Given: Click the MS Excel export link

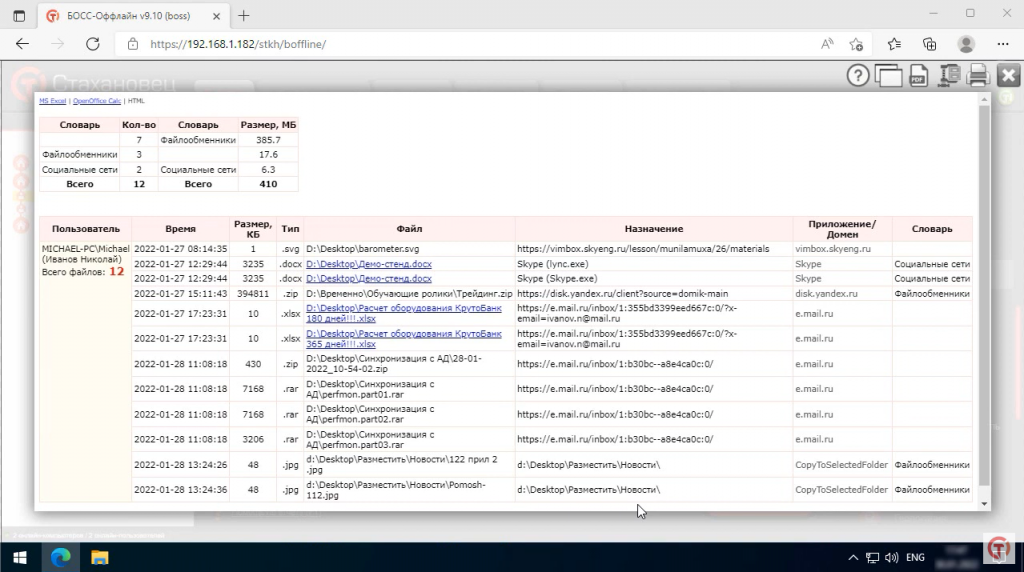Looking at the screenshot, I should 52,101.
